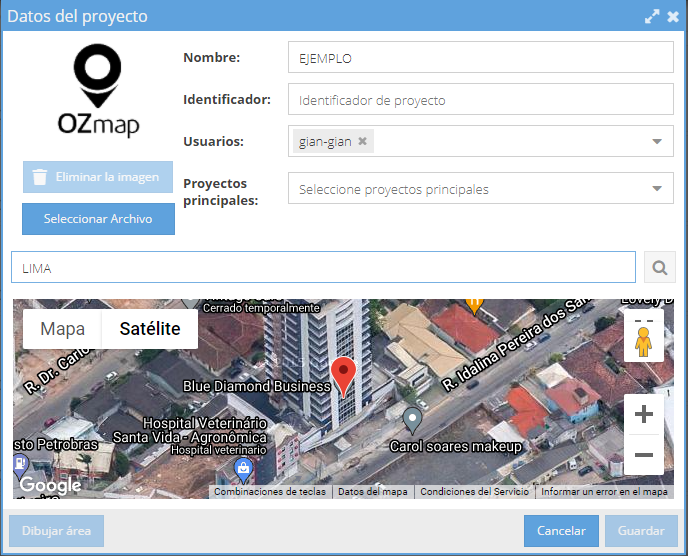The width and height of the screenshot is (688, 556).
Task: Focus the location search field containing LIMA
Action: pos(323,267)
